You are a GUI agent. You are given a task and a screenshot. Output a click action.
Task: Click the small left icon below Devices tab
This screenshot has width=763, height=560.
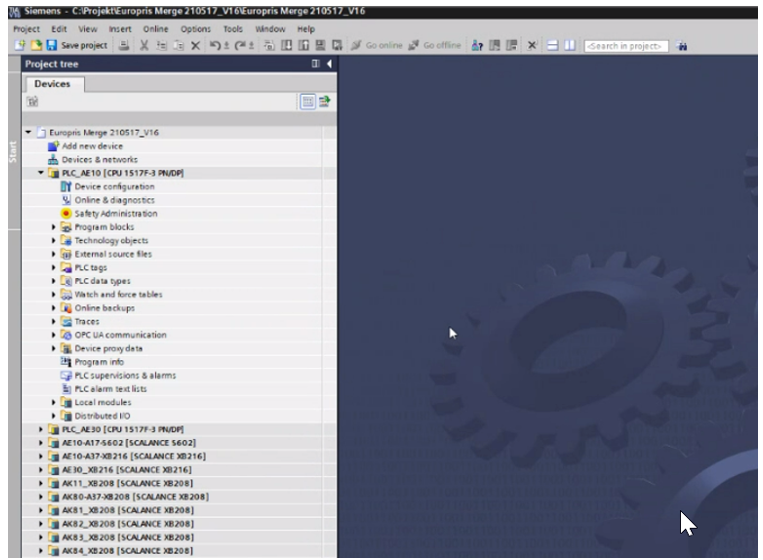coord(33,101)
